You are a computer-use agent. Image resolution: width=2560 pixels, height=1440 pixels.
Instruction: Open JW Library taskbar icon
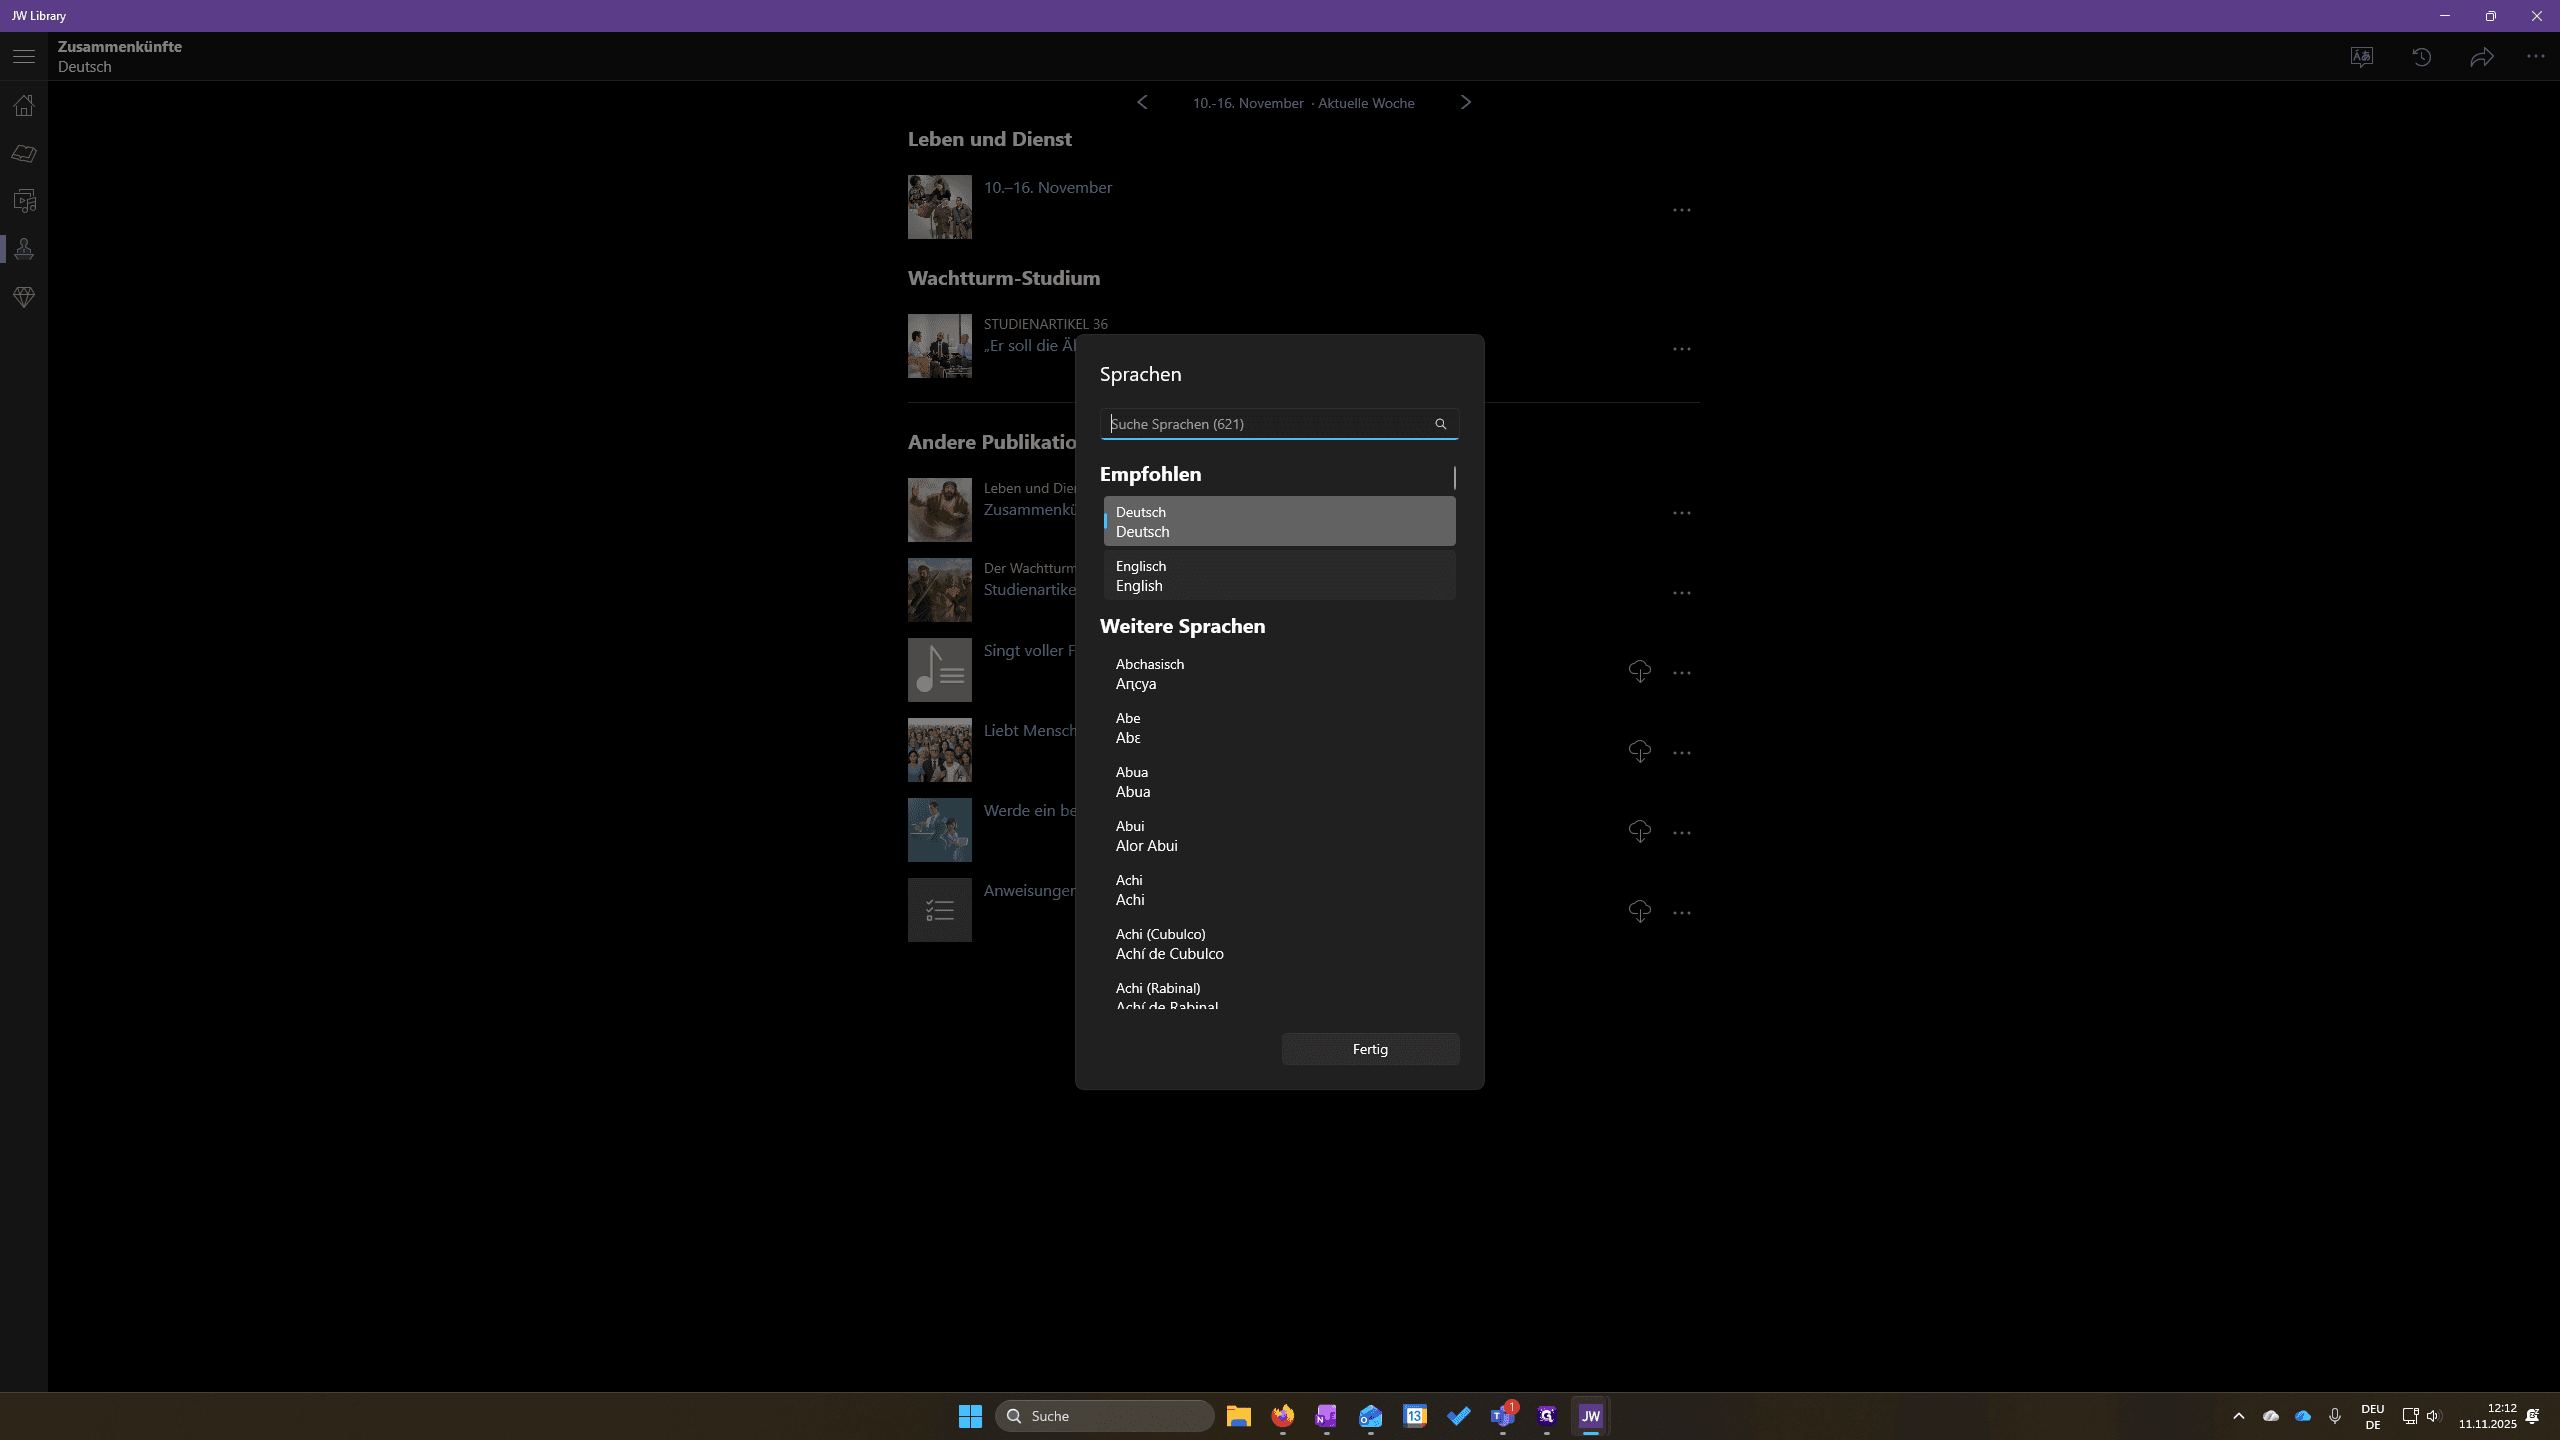pos(1591,1416)
